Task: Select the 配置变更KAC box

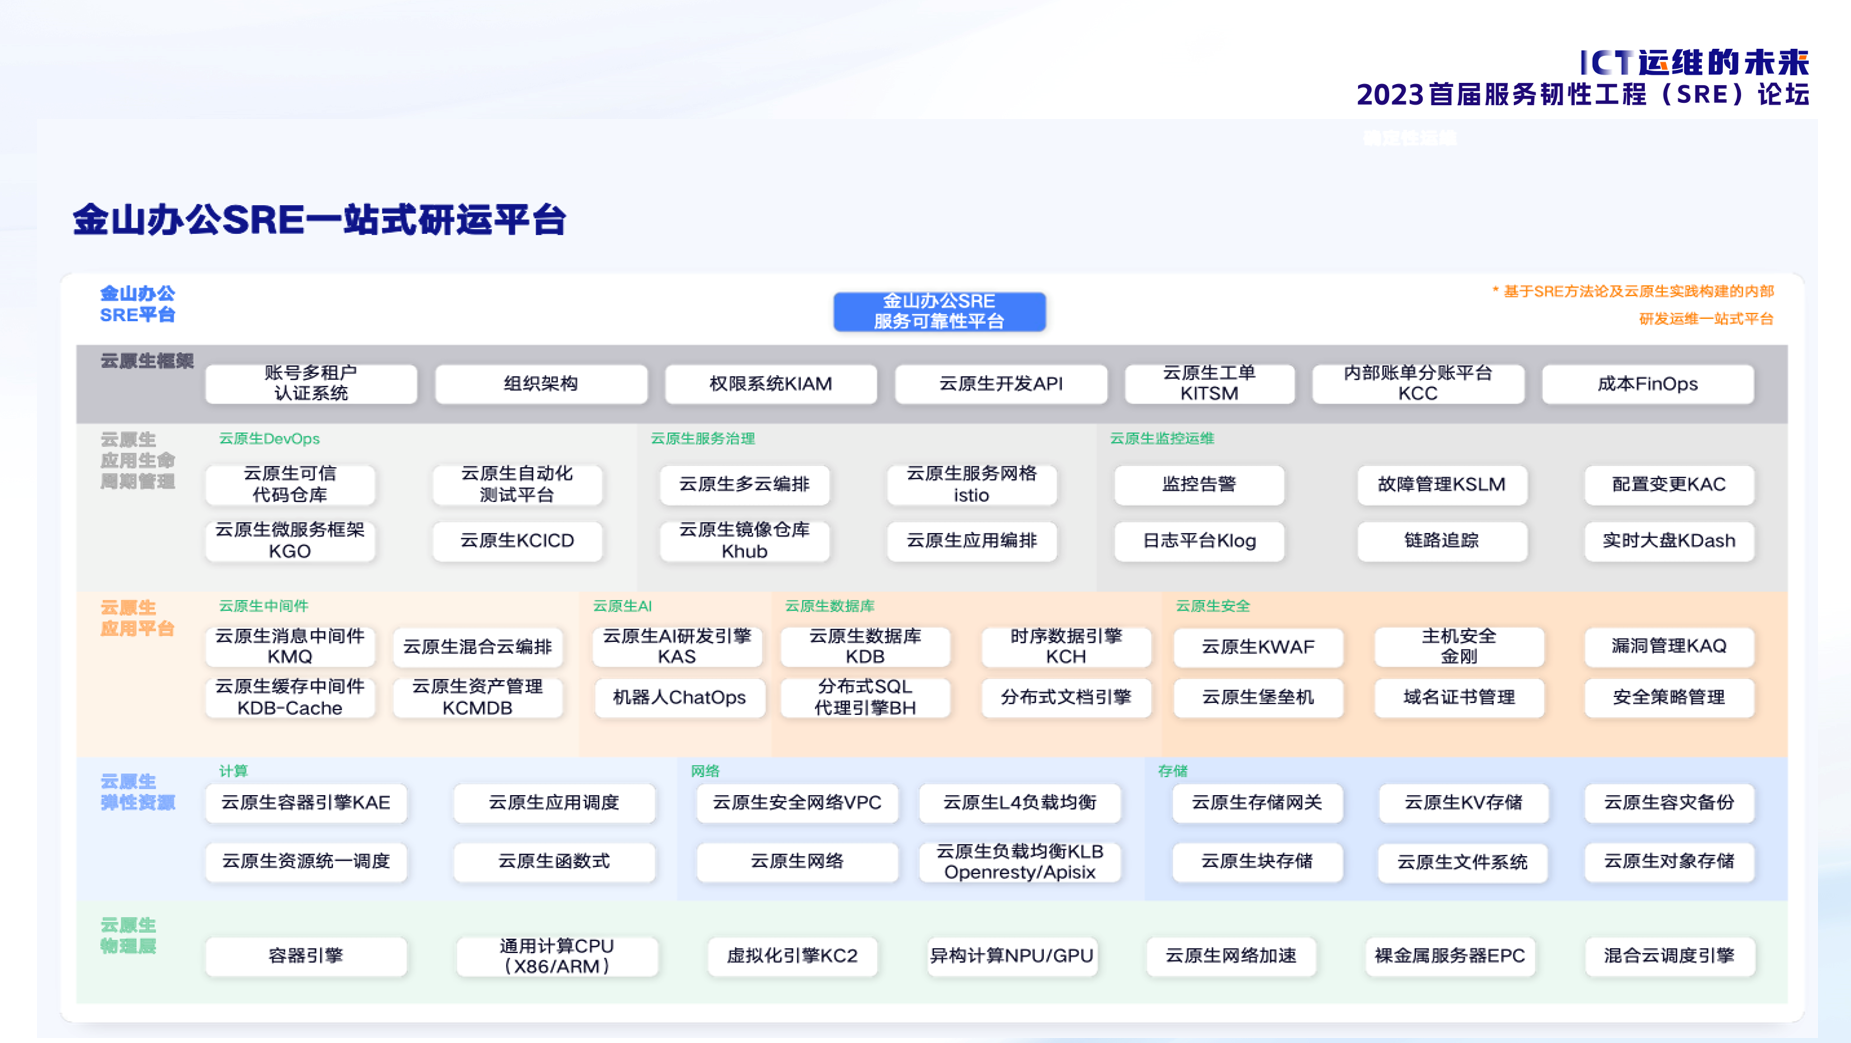Action: [1669, 484]
